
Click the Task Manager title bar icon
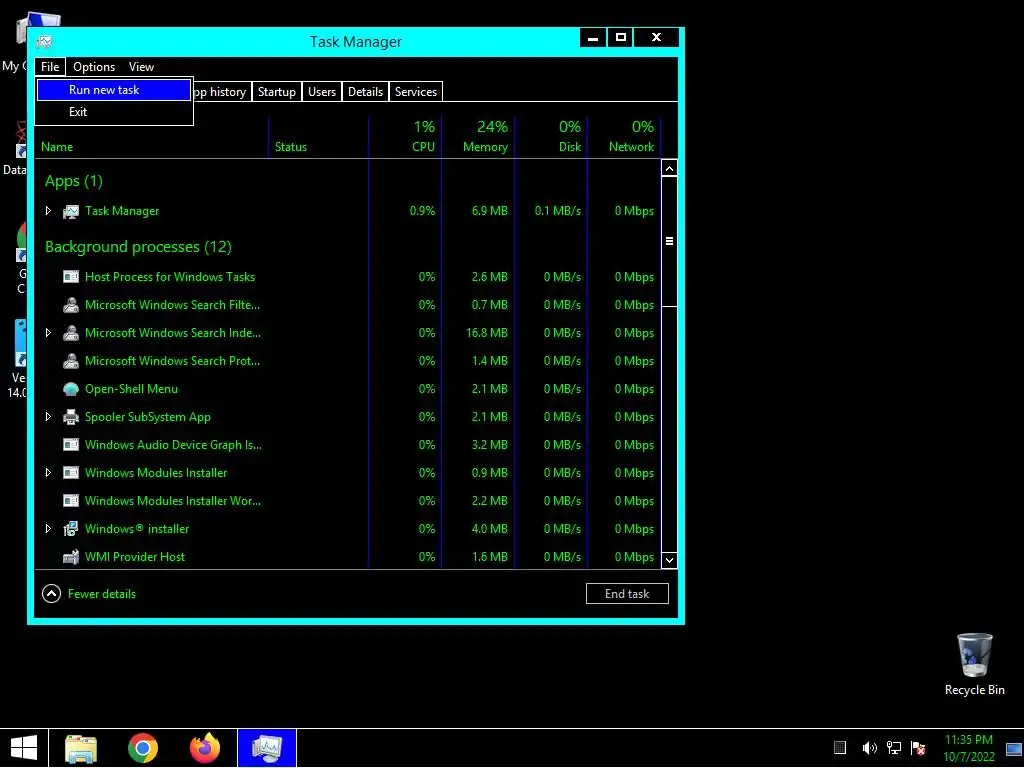(x=44, y=42)
